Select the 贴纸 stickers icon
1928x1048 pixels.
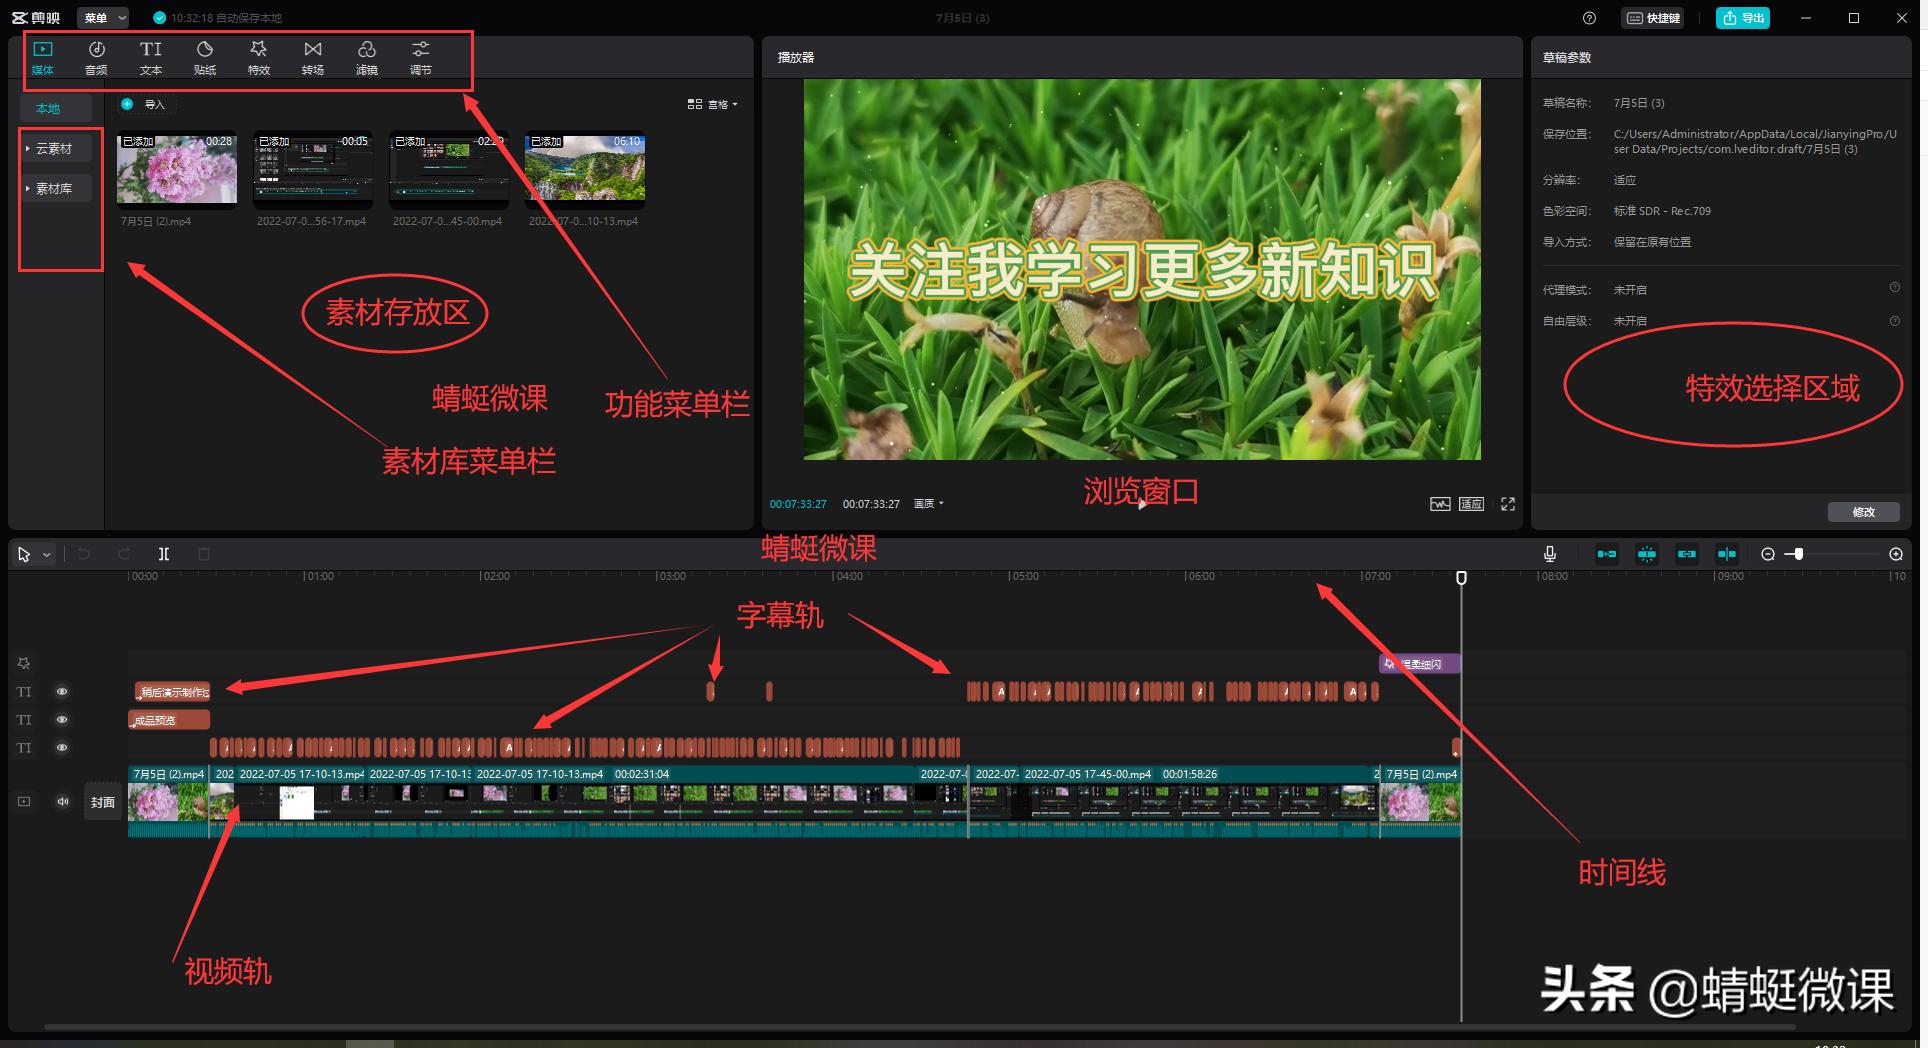[204, 55]
